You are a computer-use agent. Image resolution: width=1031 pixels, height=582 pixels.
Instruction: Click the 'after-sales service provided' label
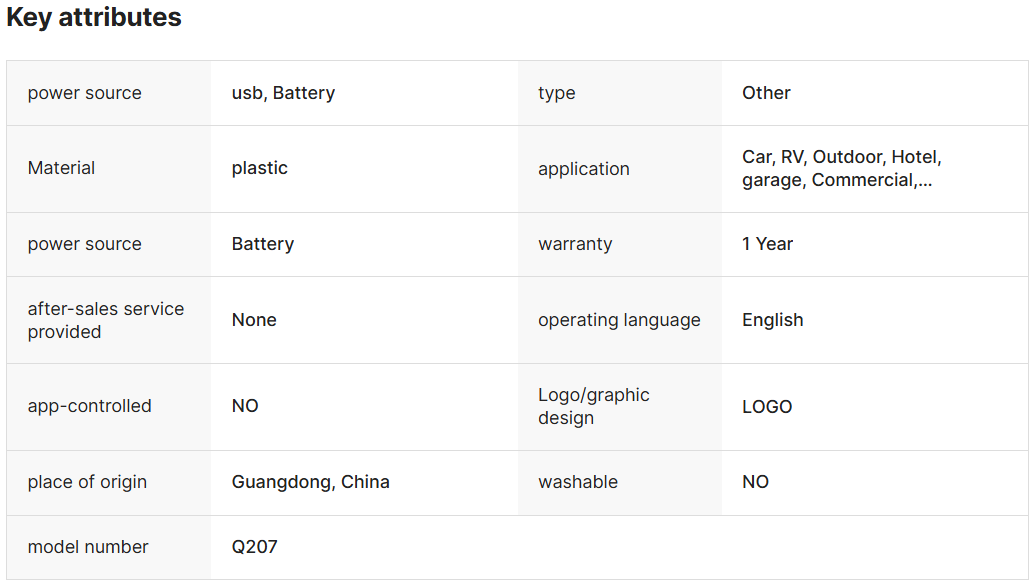[106, 320]
